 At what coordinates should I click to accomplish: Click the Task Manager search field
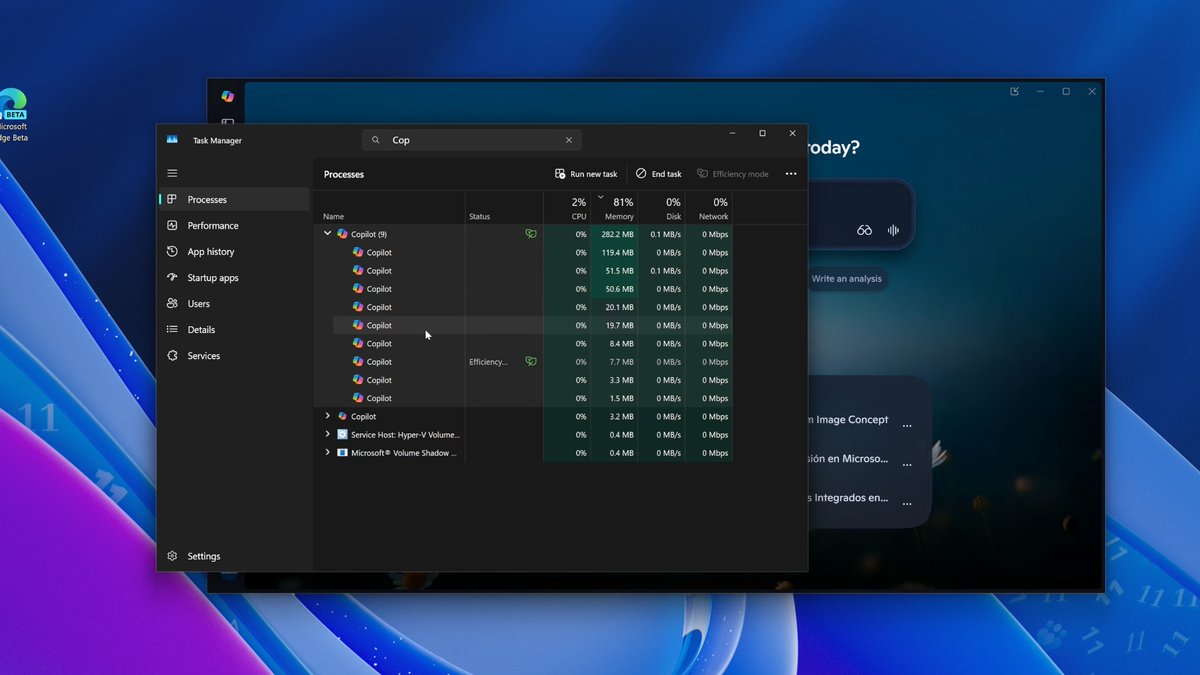pyautogui.click(x=471, y=140)
